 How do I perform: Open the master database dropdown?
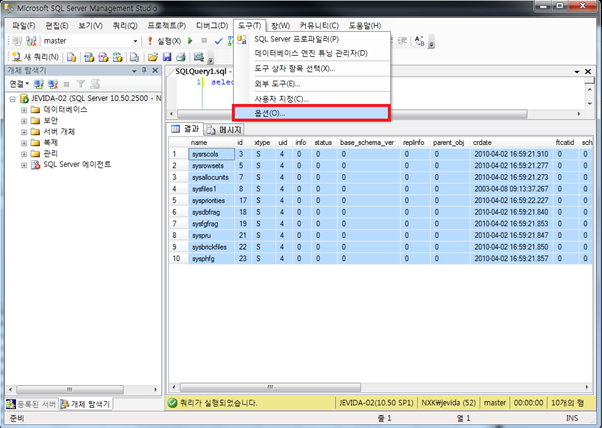[135, 41]
